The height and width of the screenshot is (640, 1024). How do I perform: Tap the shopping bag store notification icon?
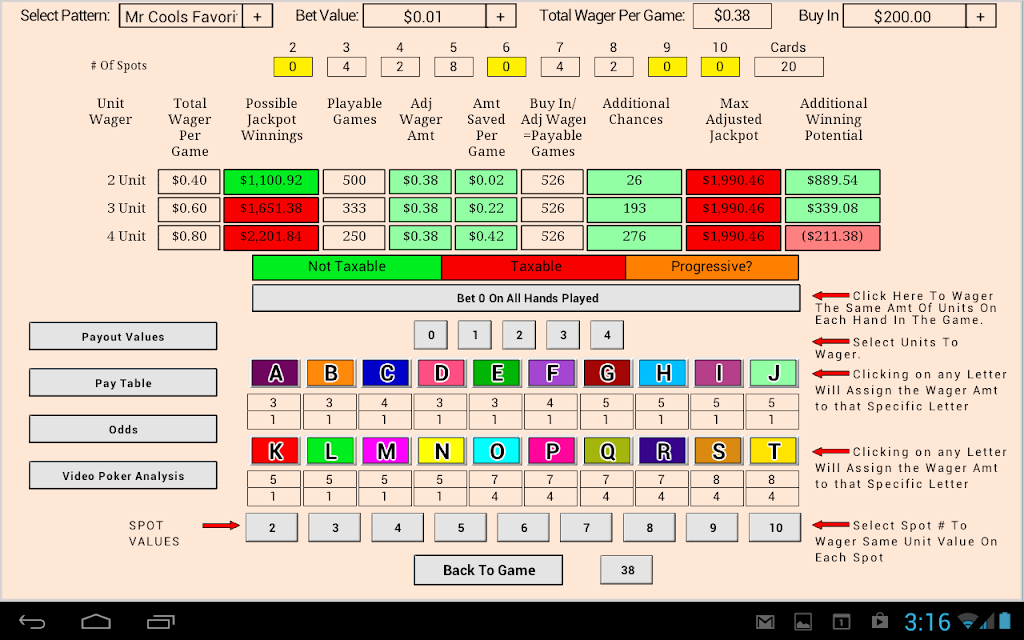pos(880,622)
